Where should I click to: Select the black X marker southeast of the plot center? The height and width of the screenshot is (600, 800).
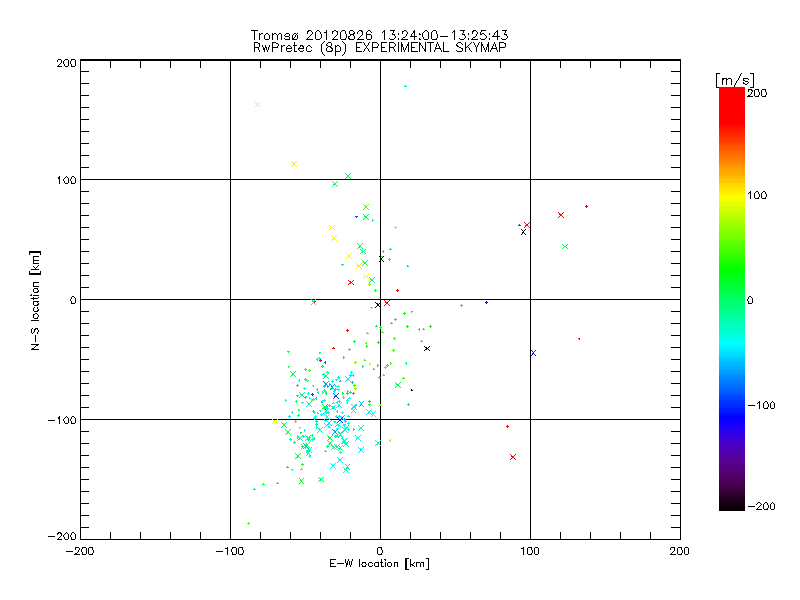(x=427, y=348)
